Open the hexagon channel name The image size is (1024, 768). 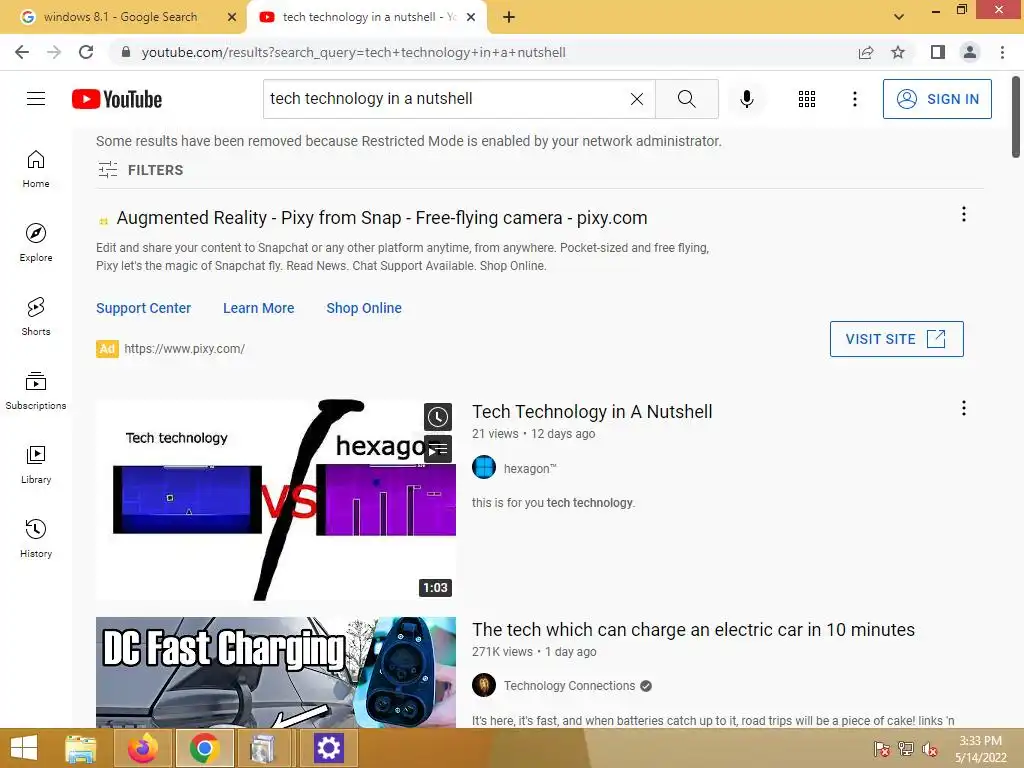pos(530,468)
